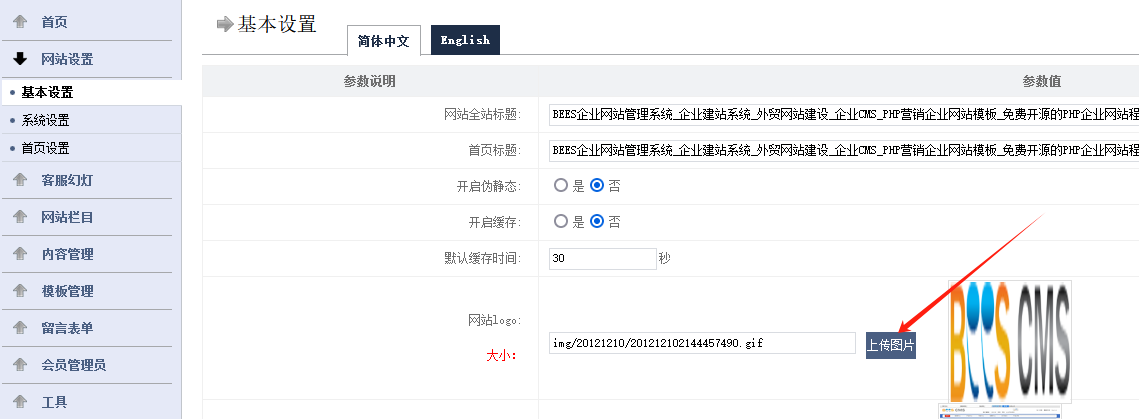Viewport: 1139px width, 419px height.
Task: Click the arrow icon beside 会员管理员
Action: click(20, 366)
